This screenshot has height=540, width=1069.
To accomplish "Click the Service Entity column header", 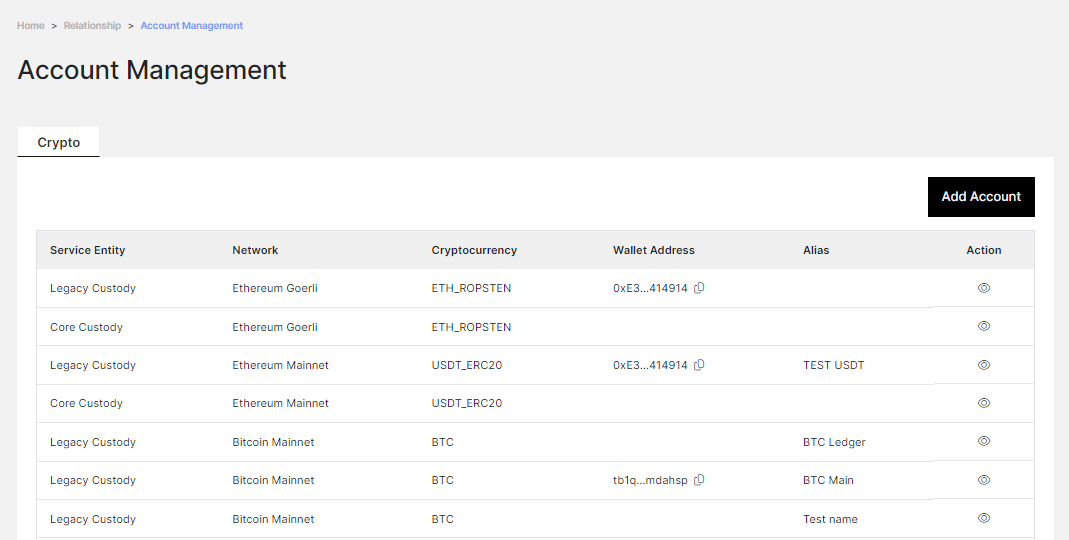I will click(87, 250).
